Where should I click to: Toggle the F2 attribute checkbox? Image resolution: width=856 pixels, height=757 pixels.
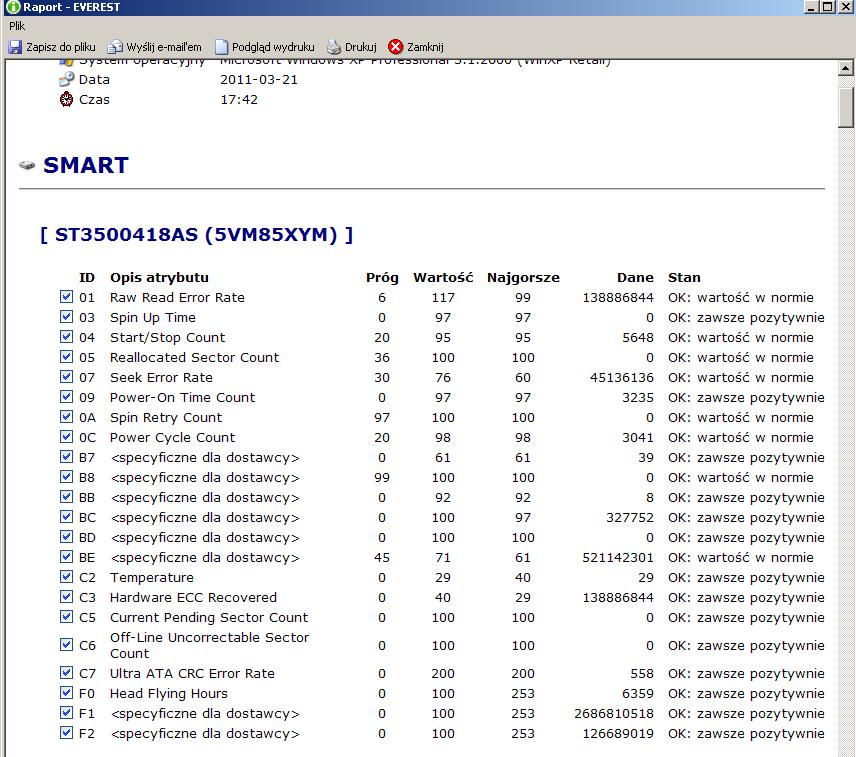[x=66, y=732]
